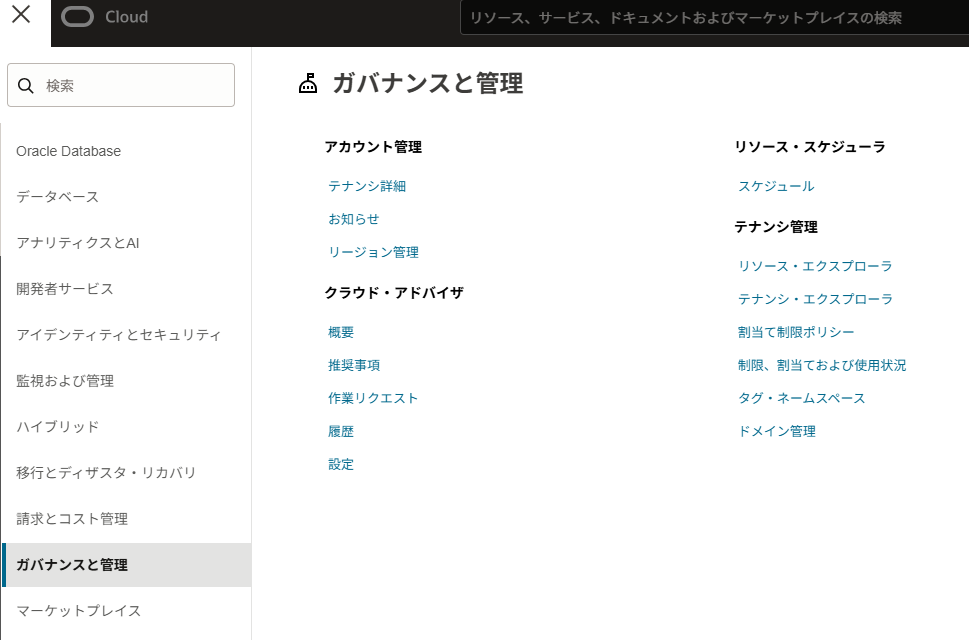The image size is (969, 640).
Task: Open 請求とコスト管理 menu category
Action: click(72, 519)
